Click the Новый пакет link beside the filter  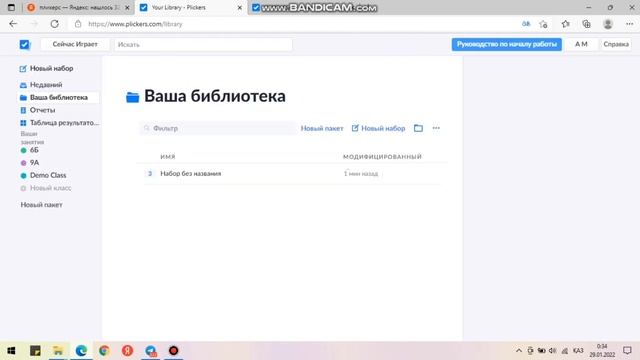click(x=322, y=128)
